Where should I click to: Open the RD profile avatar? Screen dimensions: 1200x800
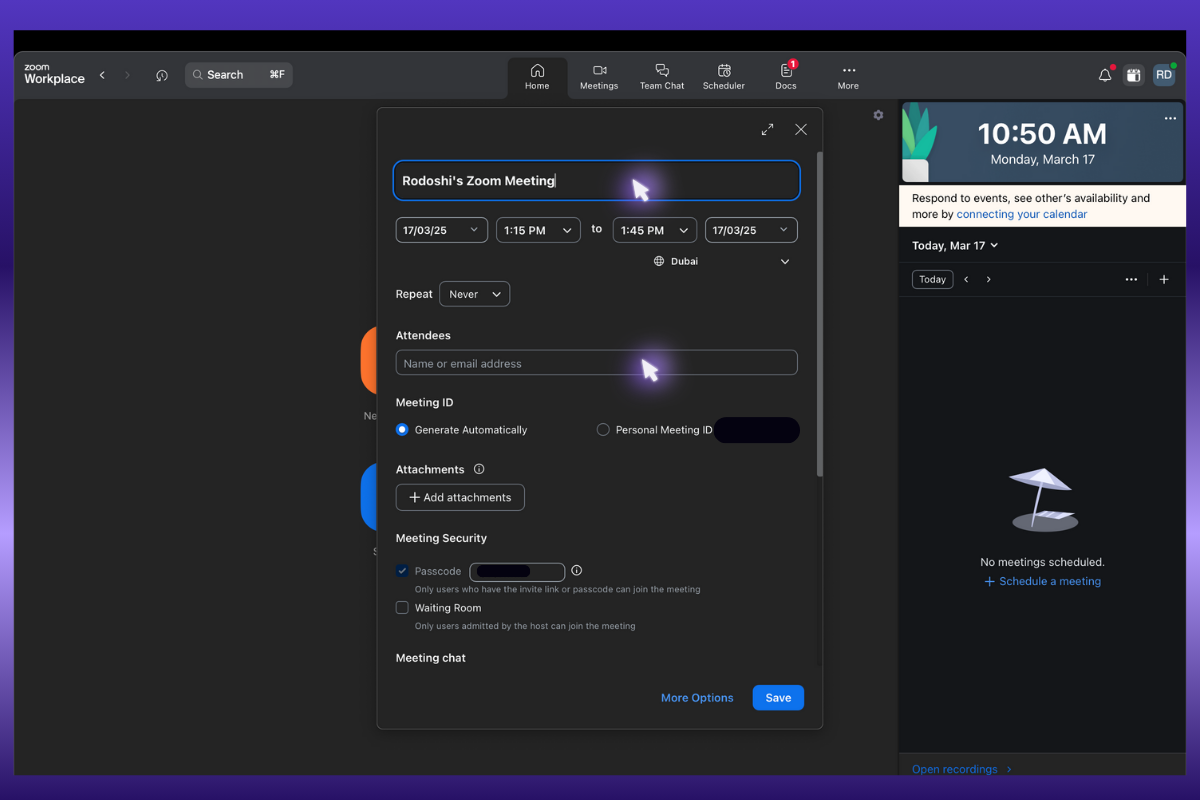1164,75
